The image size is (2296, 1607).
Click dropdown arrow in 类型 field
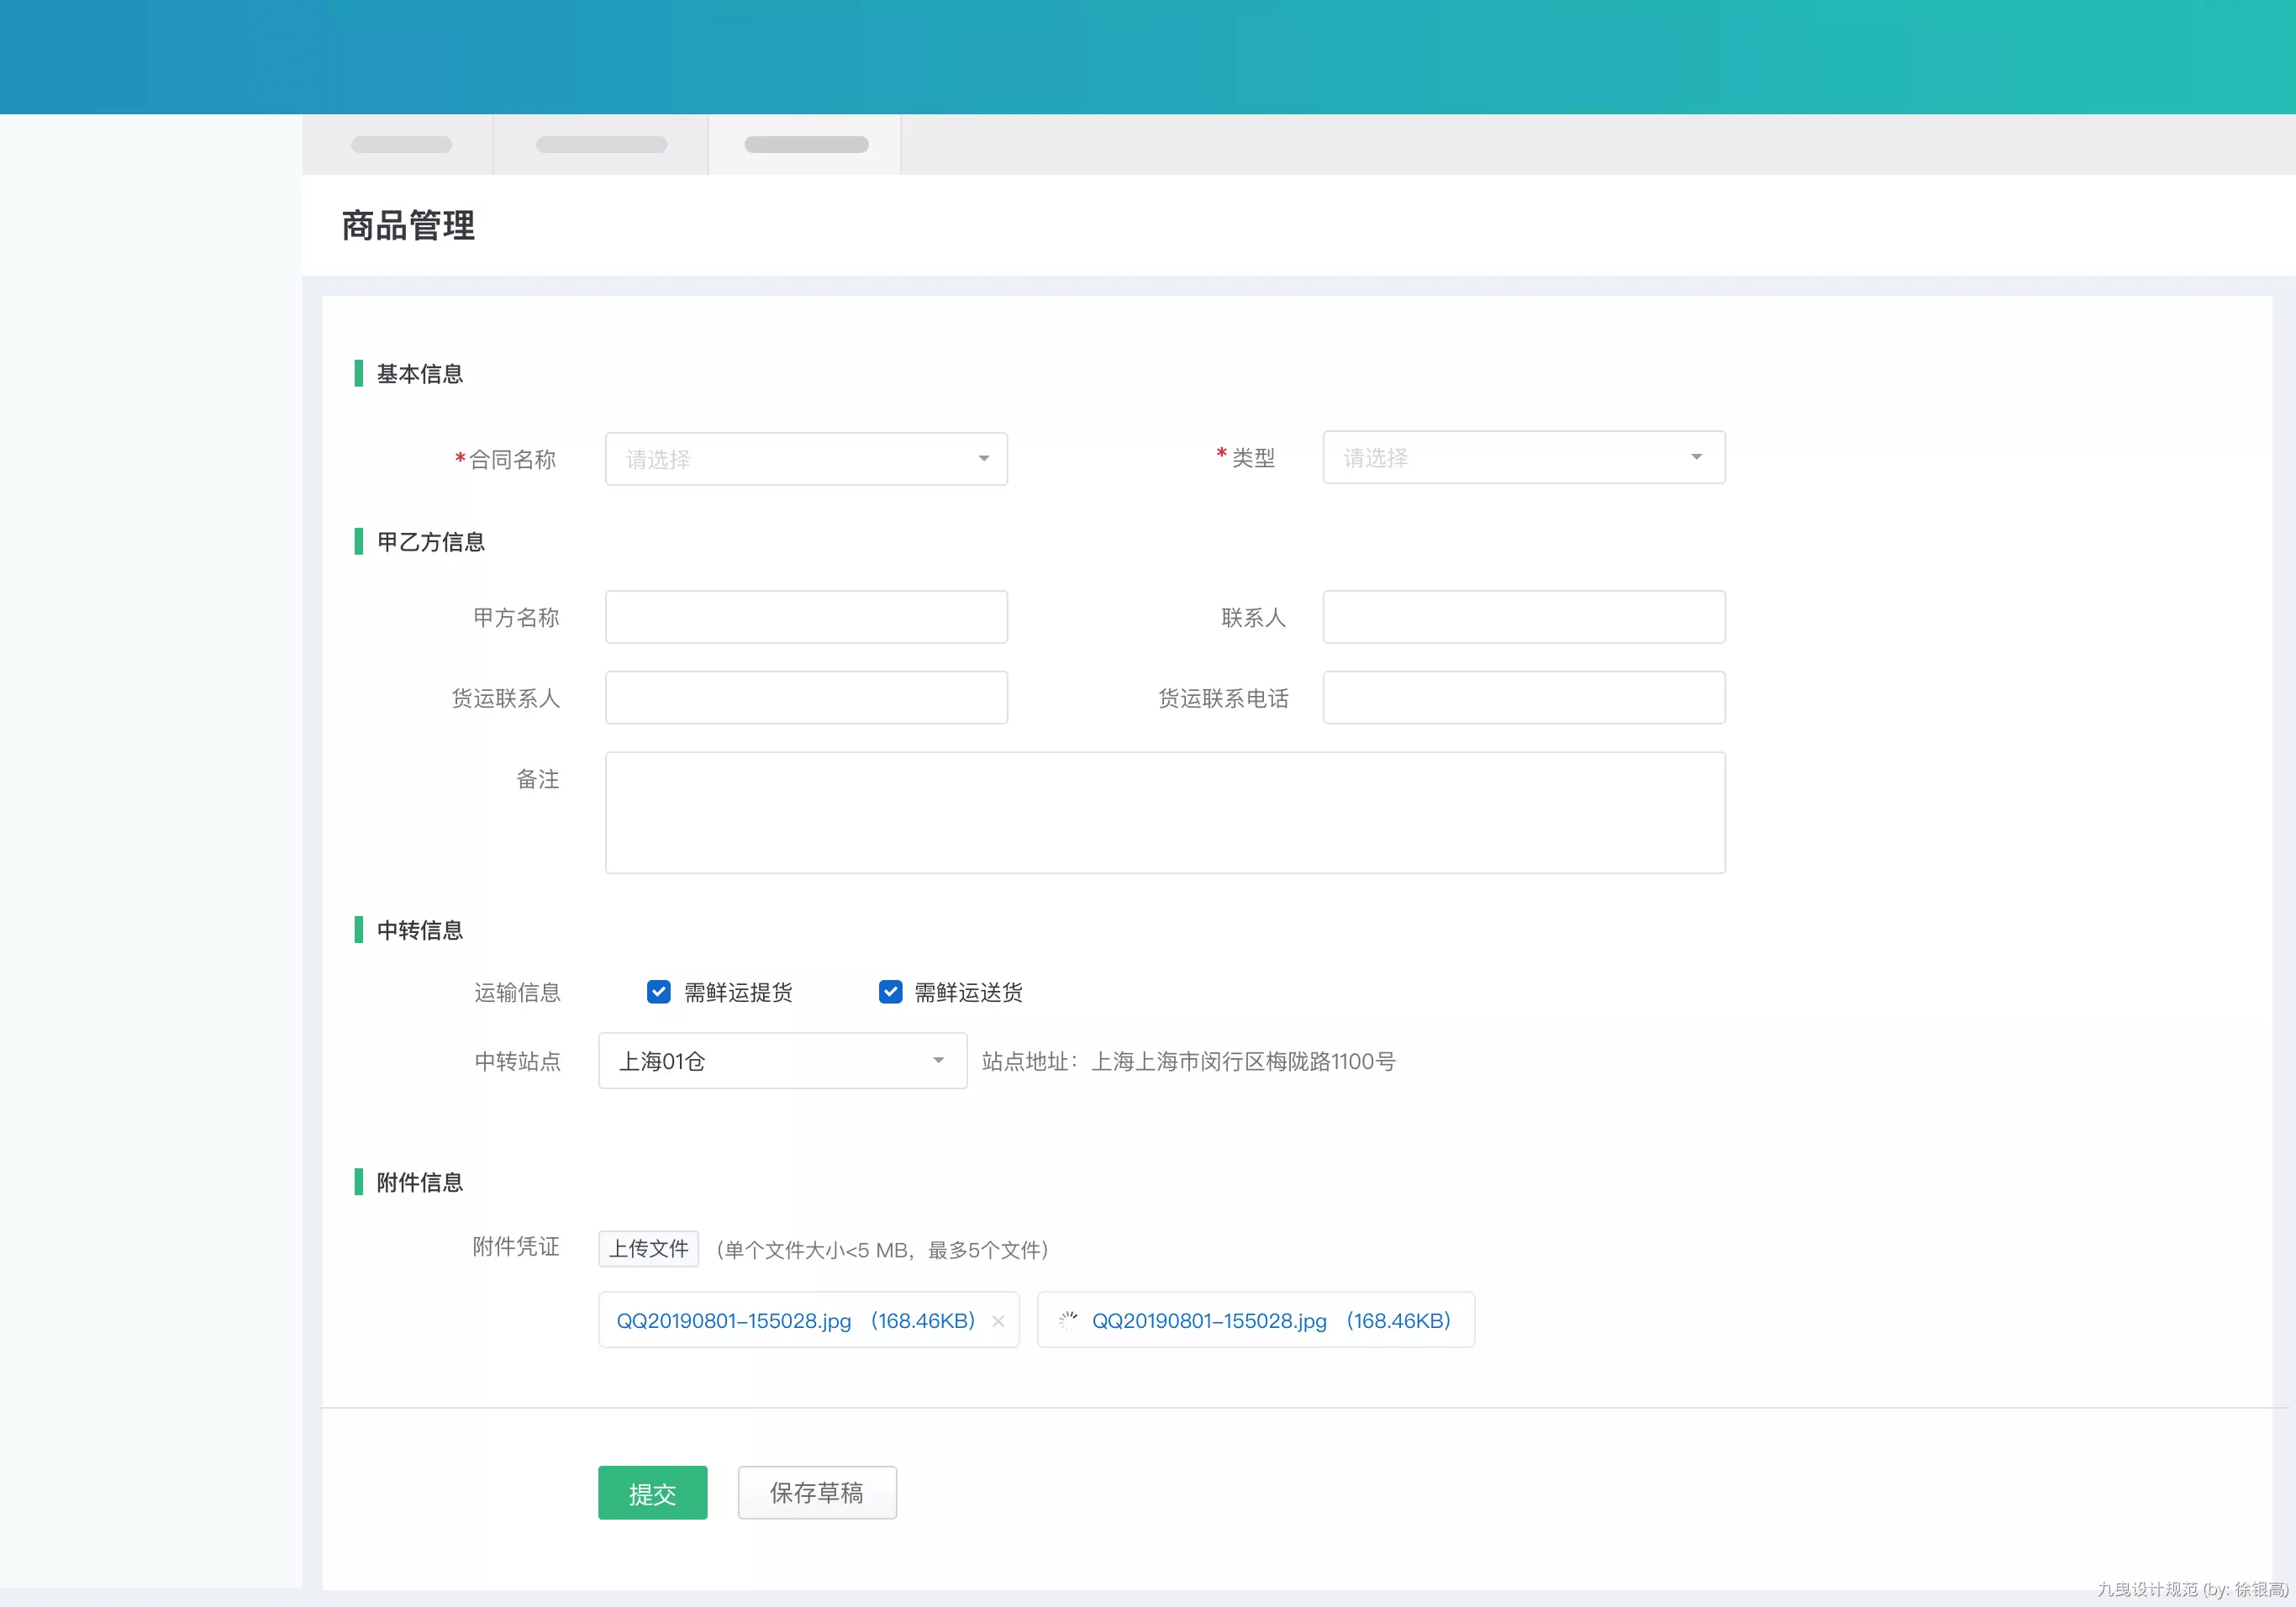click(1696, 457)
